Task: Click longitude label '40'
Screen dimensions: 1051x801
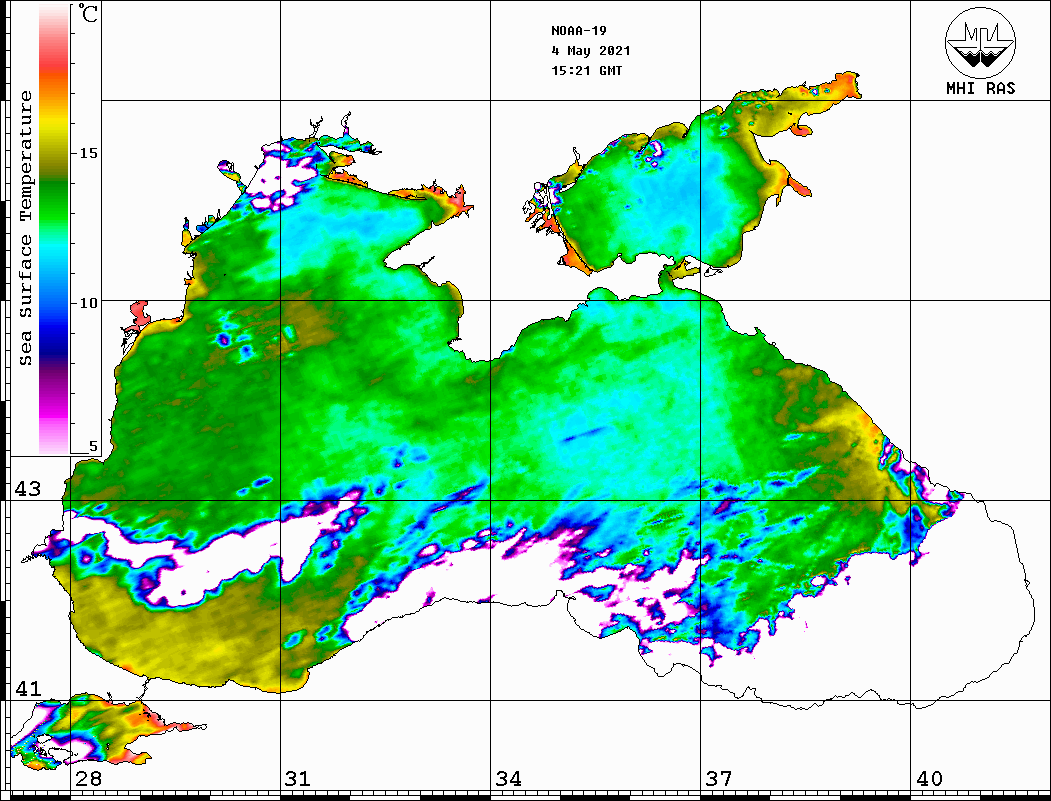Action: [x=929, y=779]
